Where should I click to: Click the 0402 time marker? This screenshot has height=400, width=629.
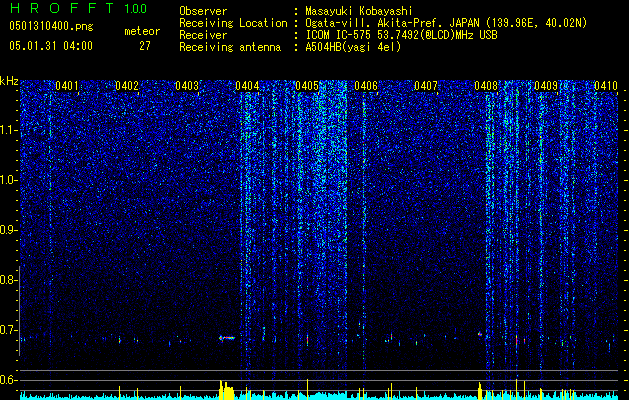click(x=127, y=86)
